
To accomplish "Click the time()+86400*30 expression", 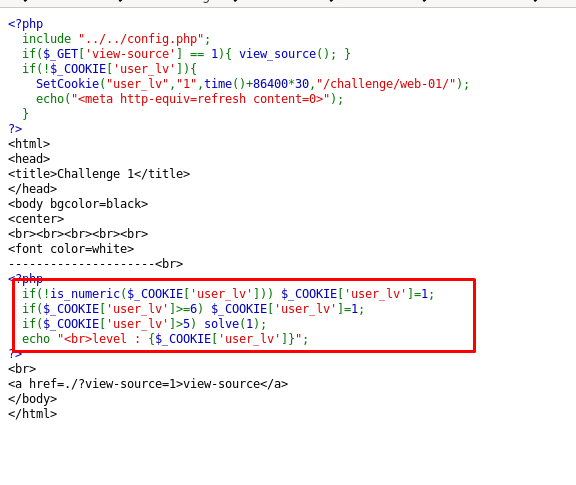I will point(256,84).
